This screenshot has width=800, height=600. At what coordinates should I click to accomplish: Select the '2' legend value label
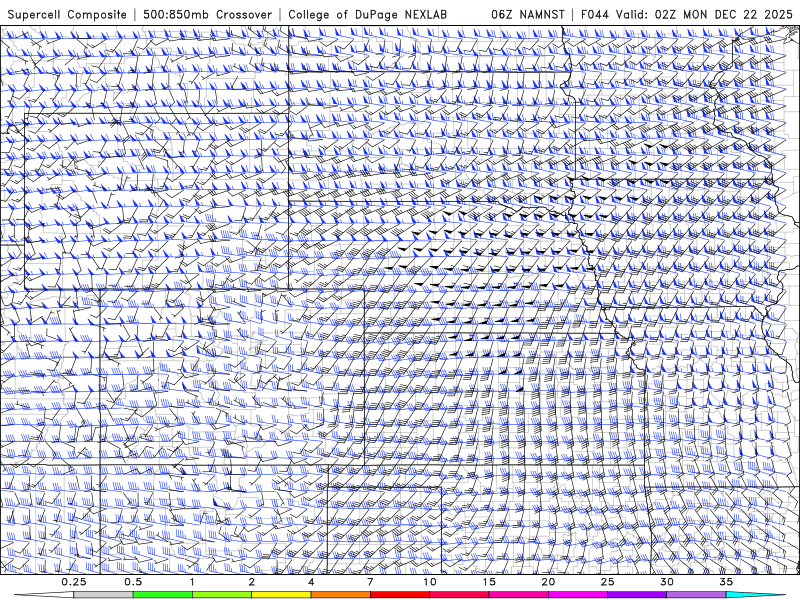pos(252,582)
